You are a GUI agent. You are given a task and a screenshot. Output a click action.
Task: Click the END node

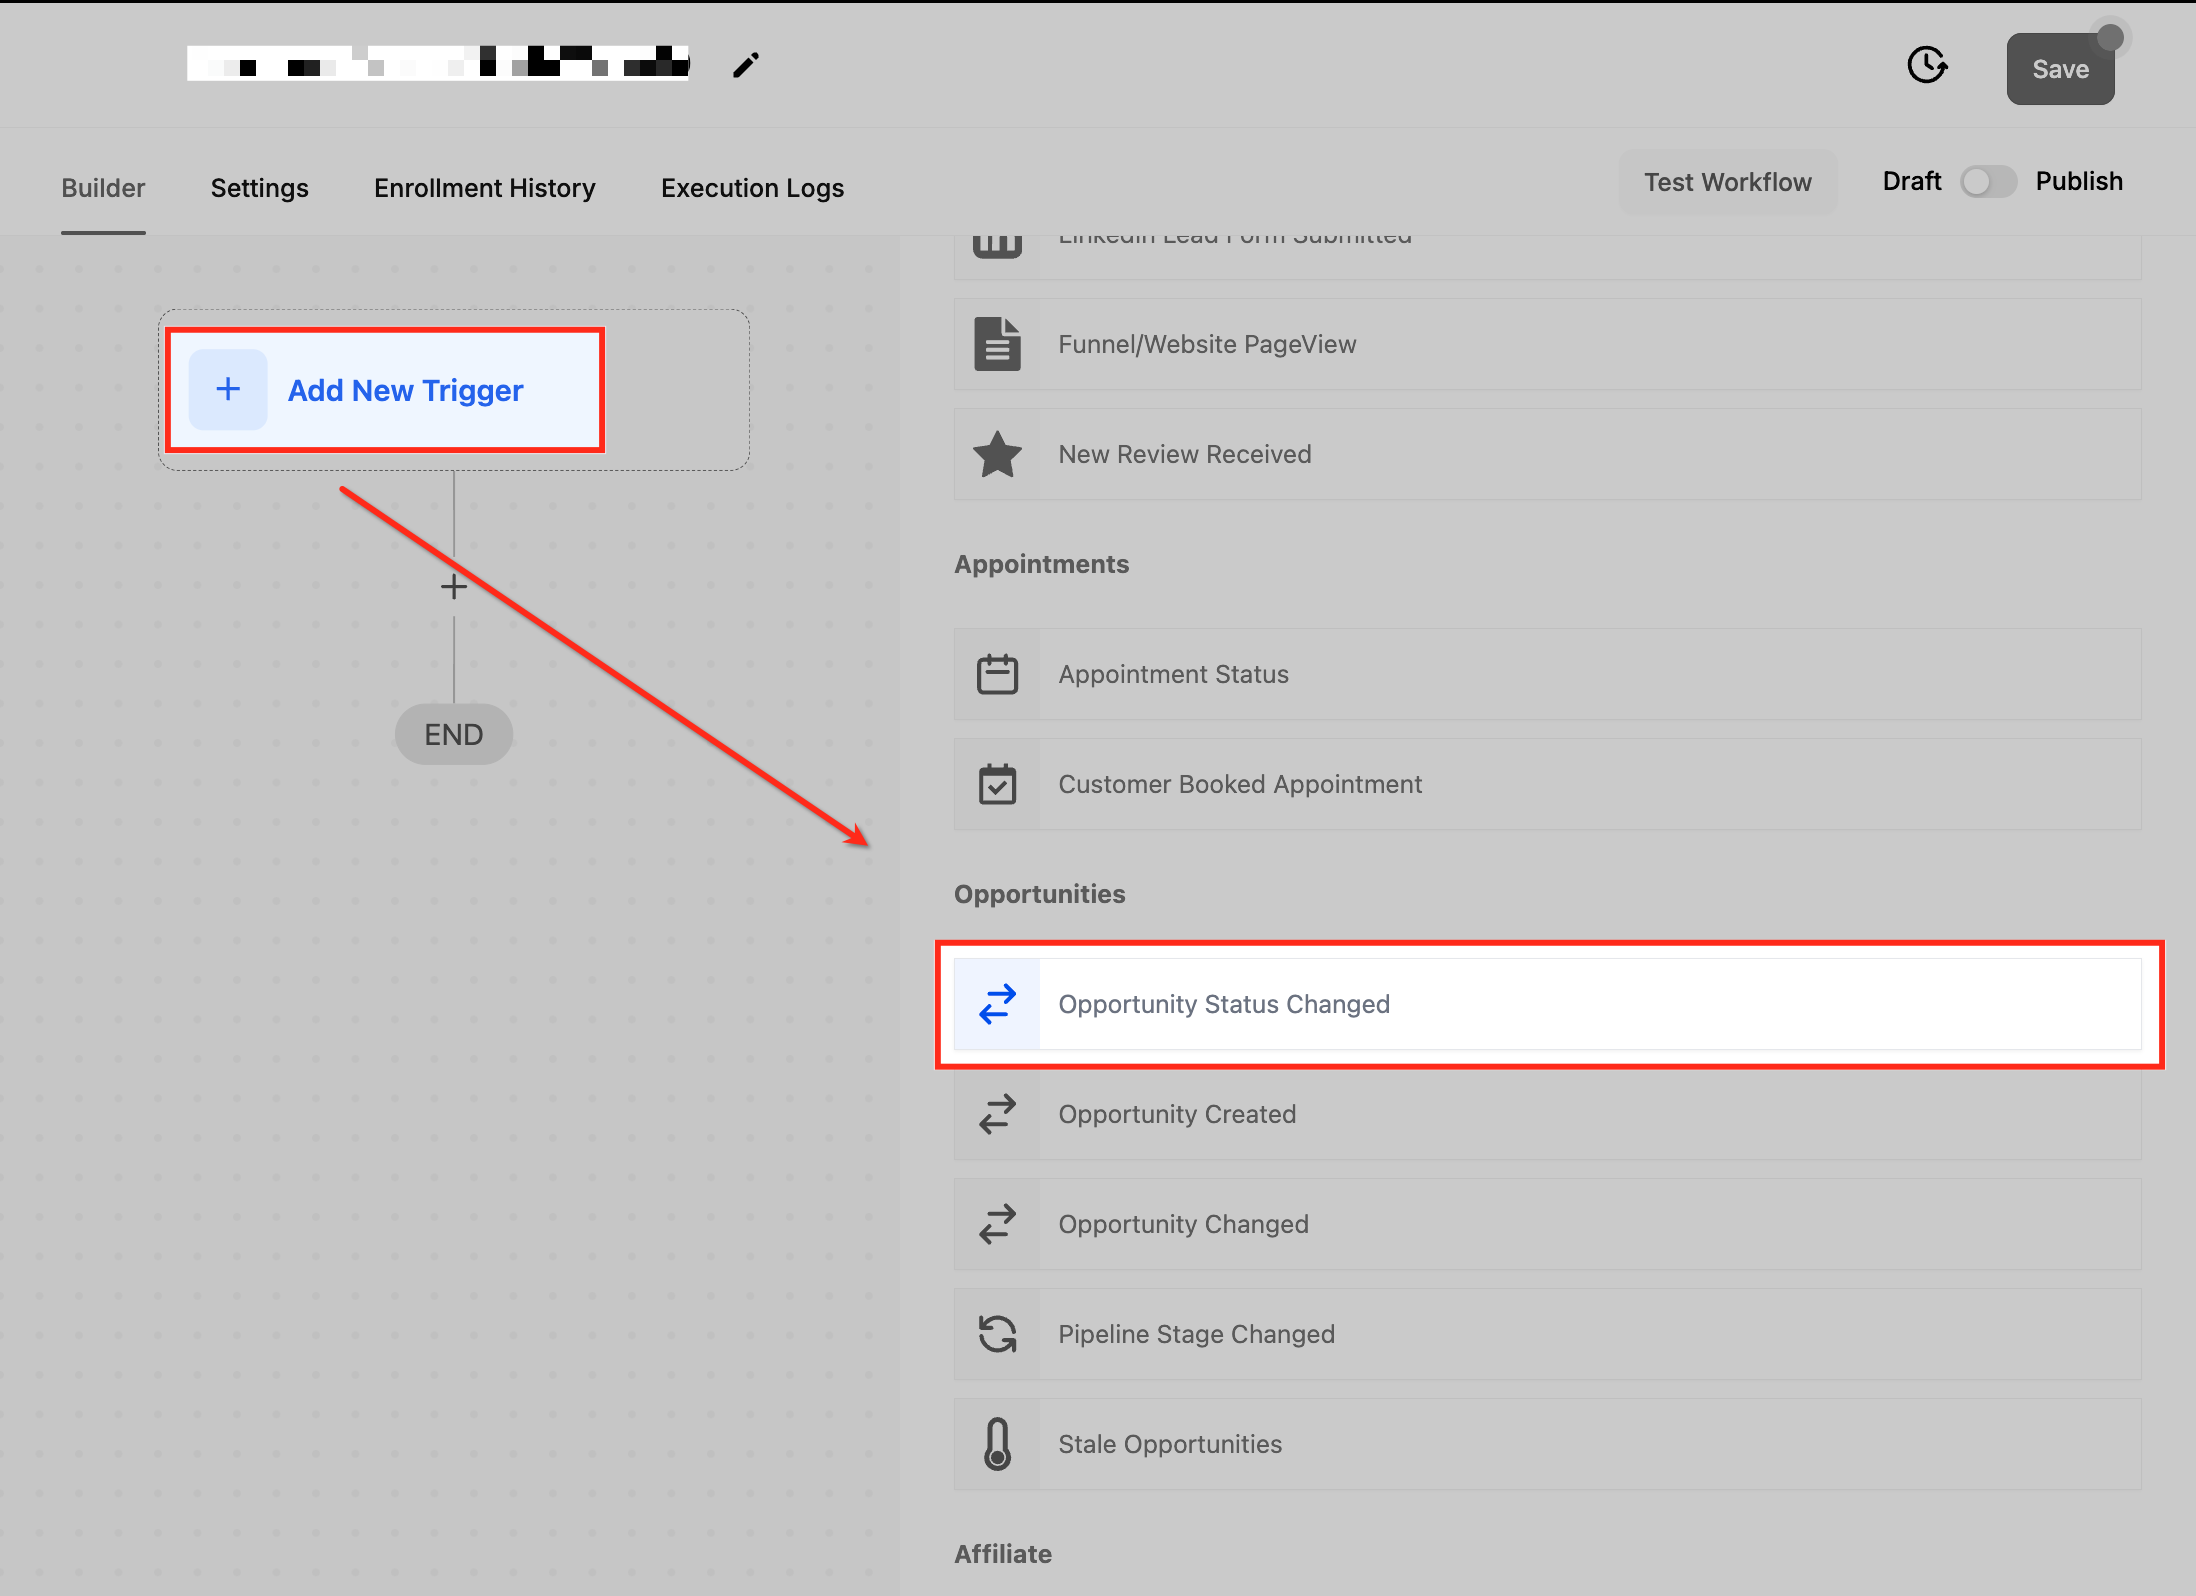tap(454, 735)
